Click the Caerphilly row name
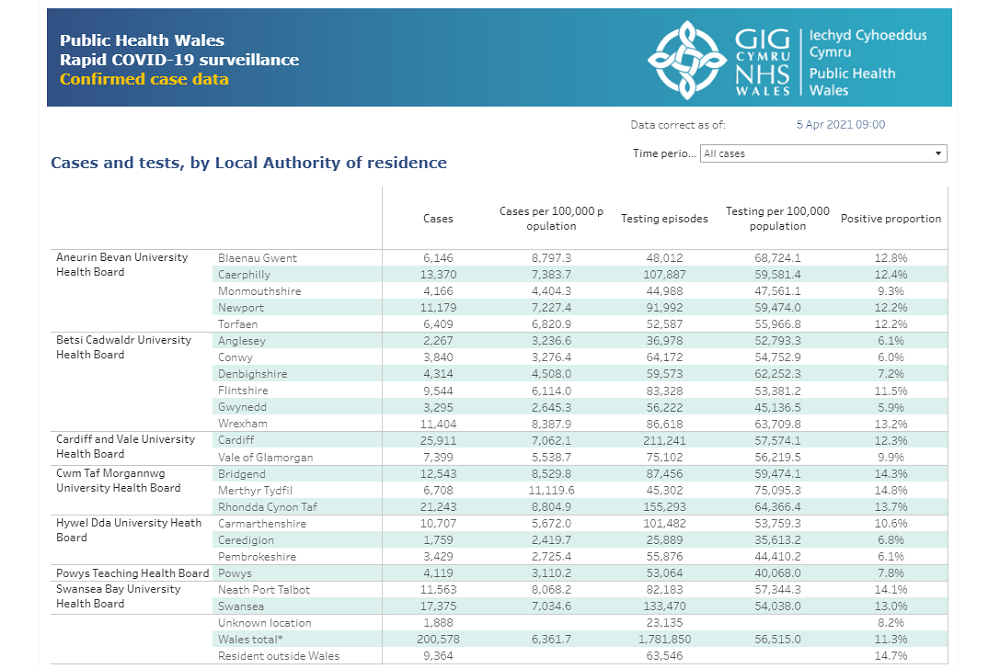The width and height of the screenshot is (1000, 666). [244, 275]
